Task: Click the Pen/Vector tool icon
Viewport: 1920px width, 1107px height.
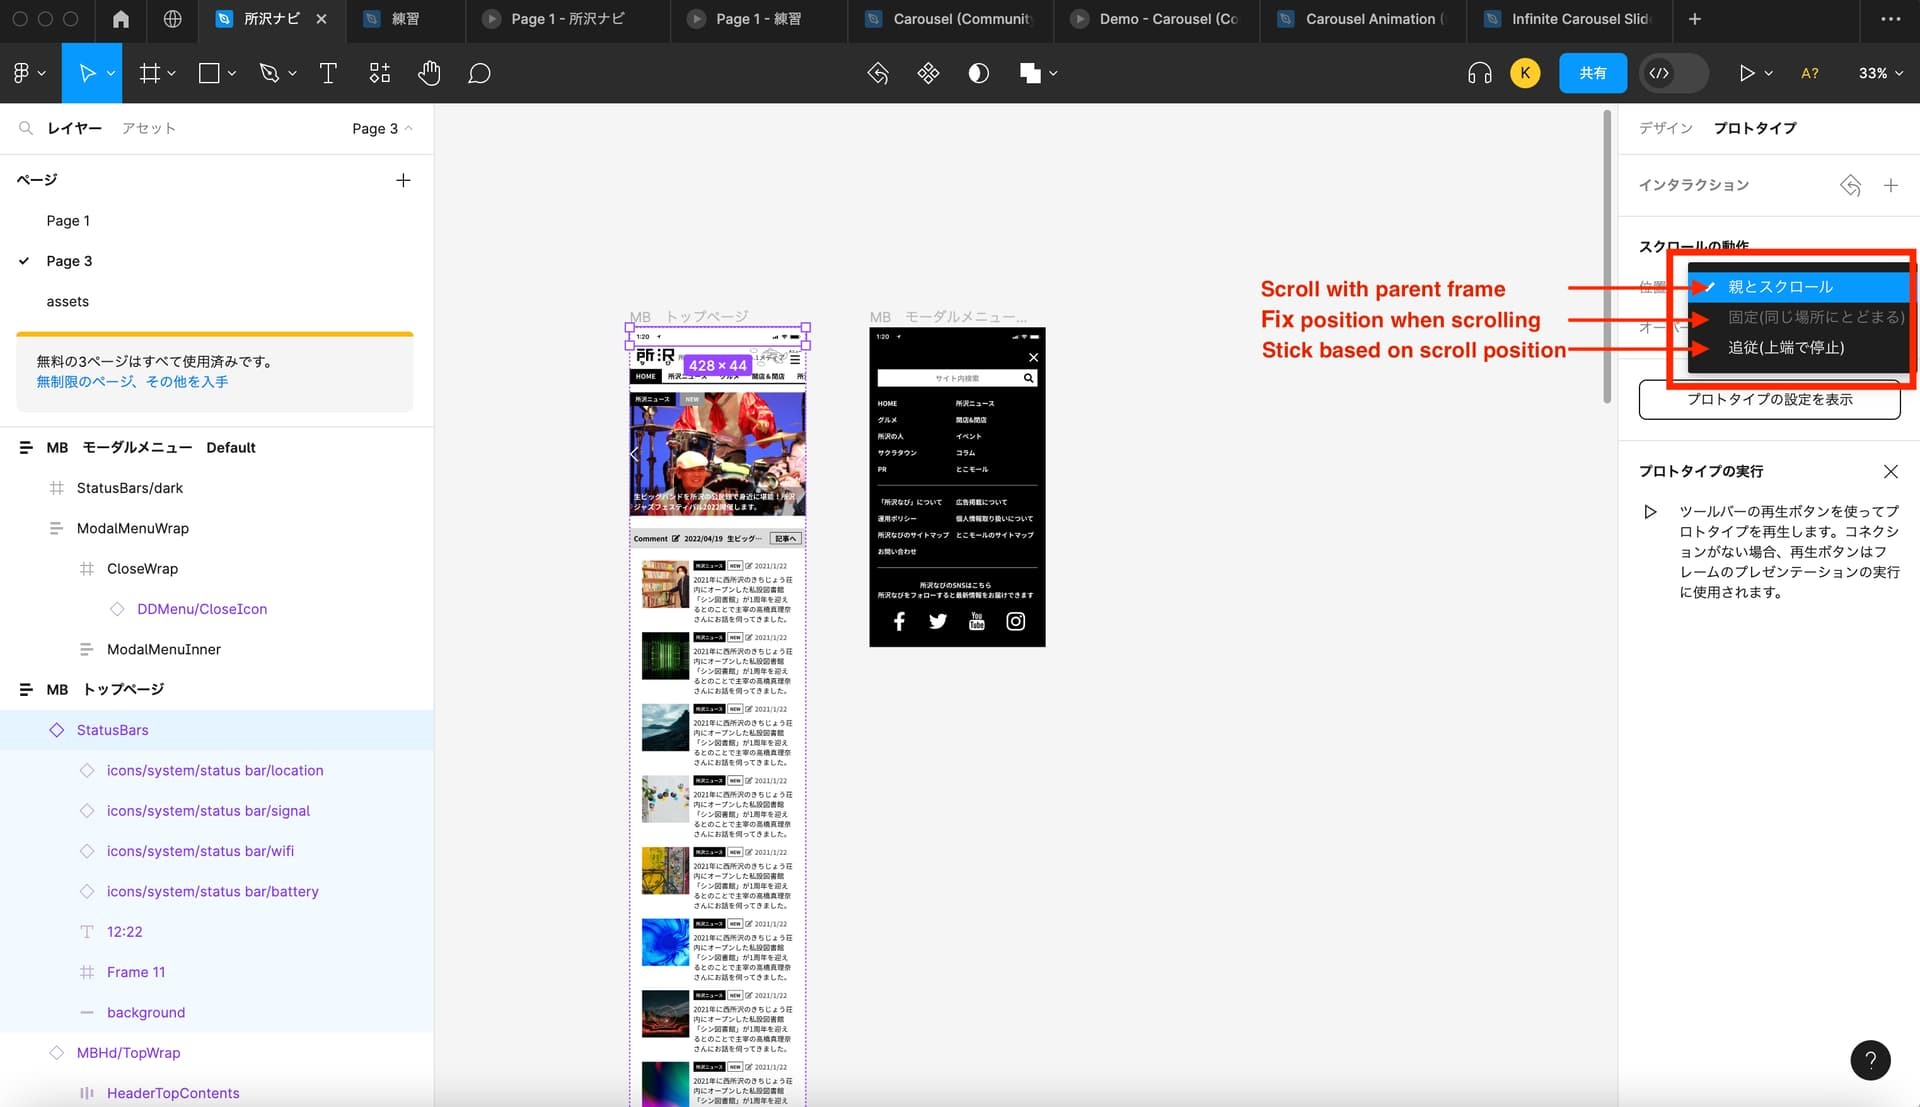Action: tap(269, 73)
